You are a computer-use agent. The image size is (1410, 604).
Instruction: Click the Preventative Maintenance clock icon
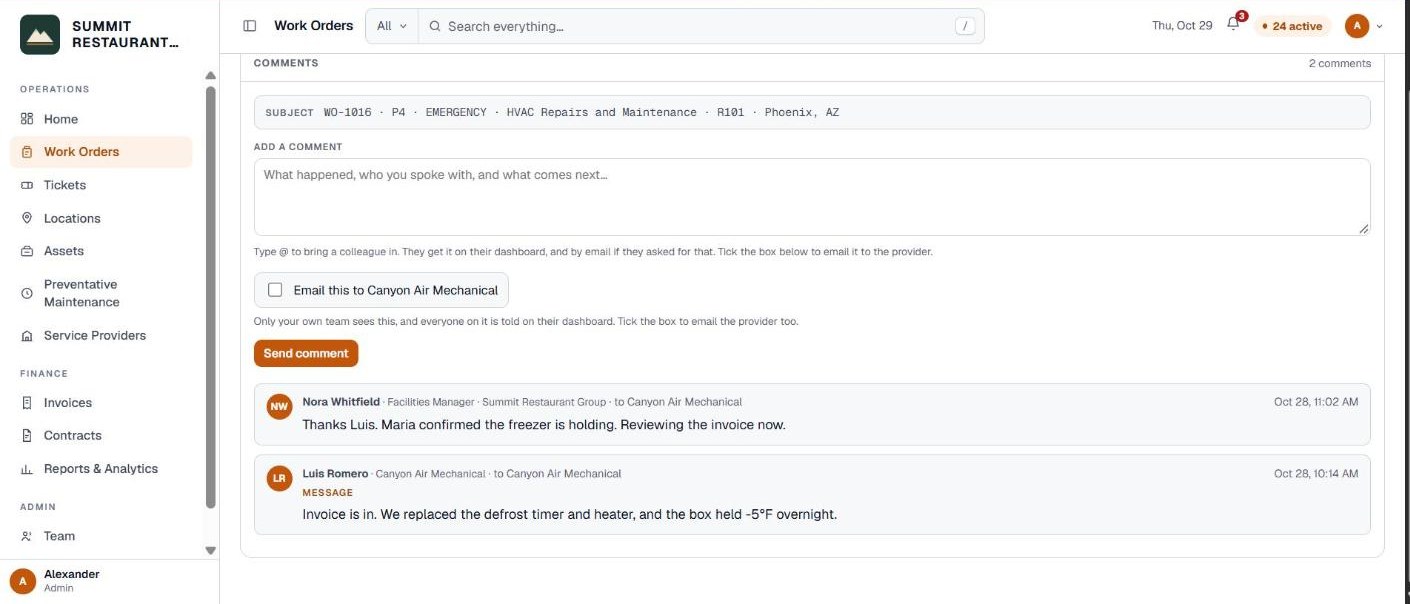27,293
